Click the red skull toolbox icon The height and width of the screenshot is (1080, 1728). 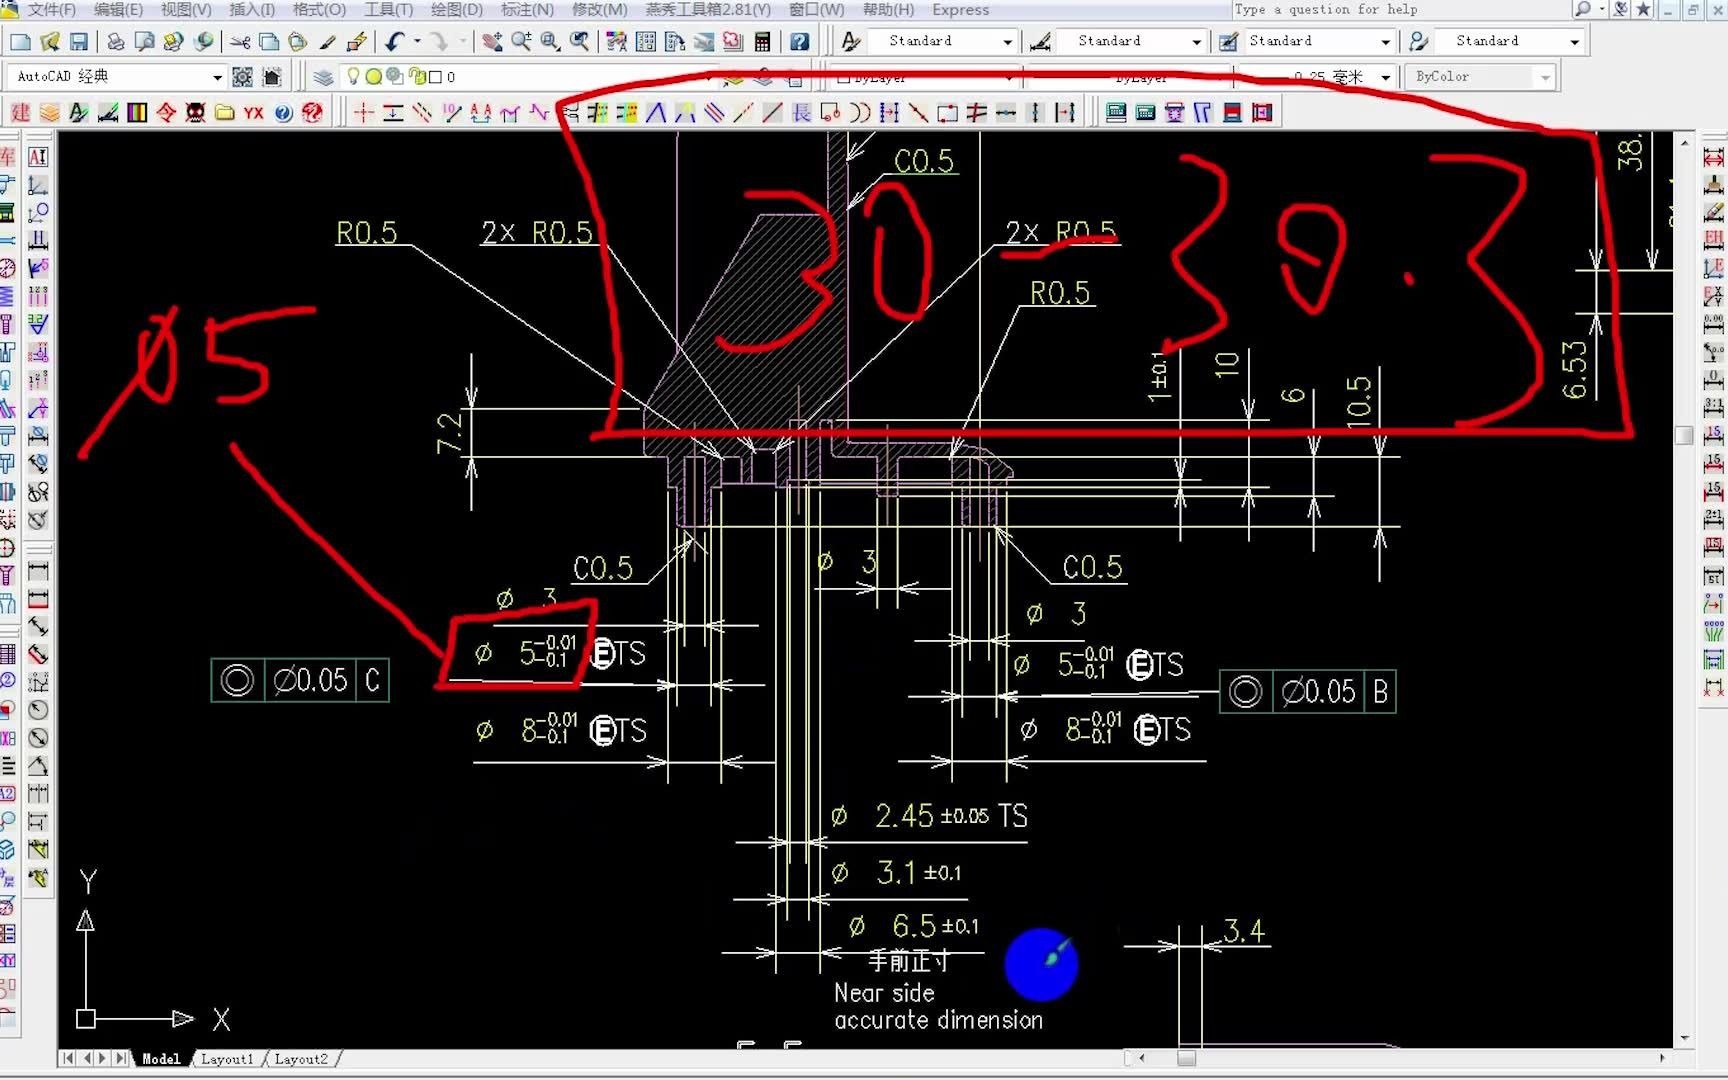[x=196, y=113]
